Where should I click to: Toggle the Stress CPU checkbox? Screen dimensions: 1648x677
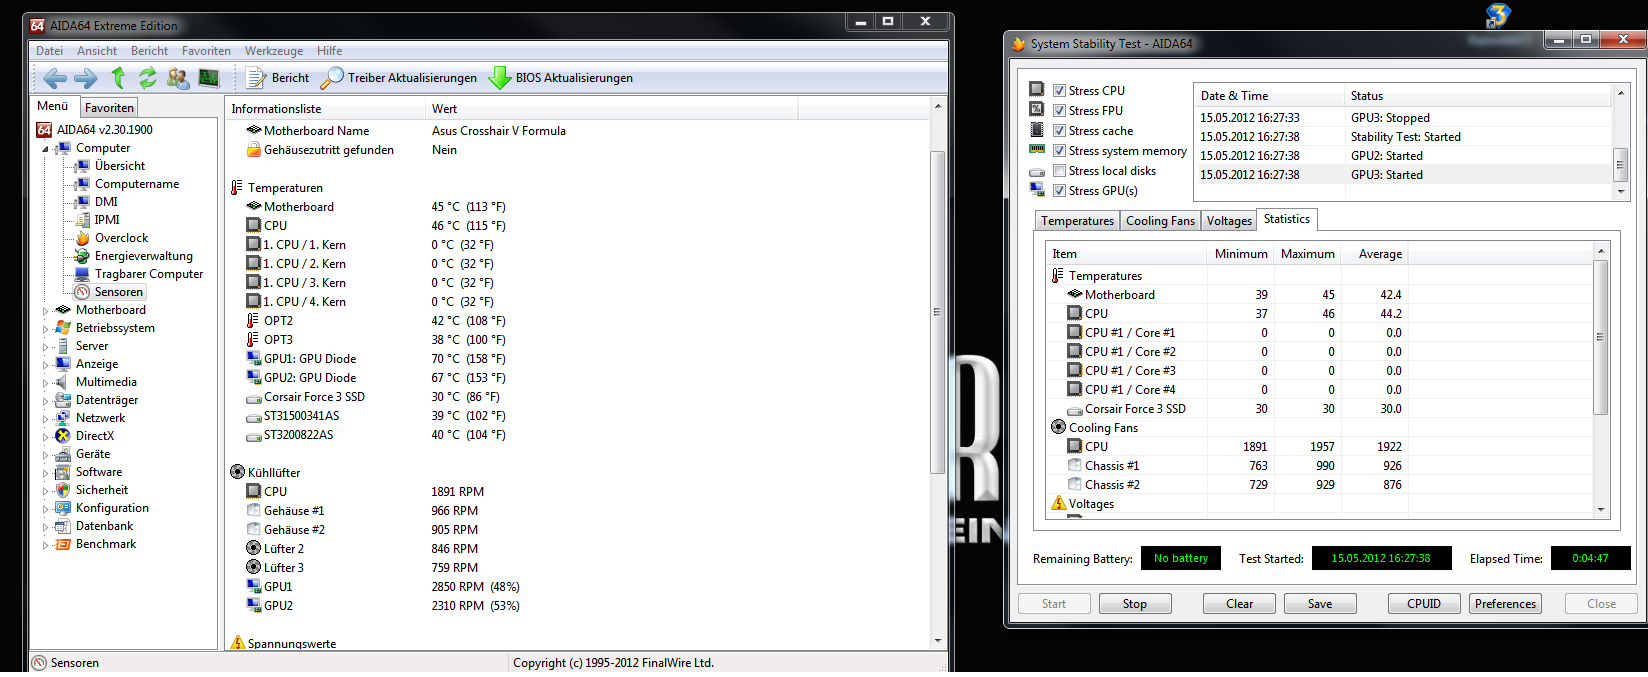[x=1059, y=91]
